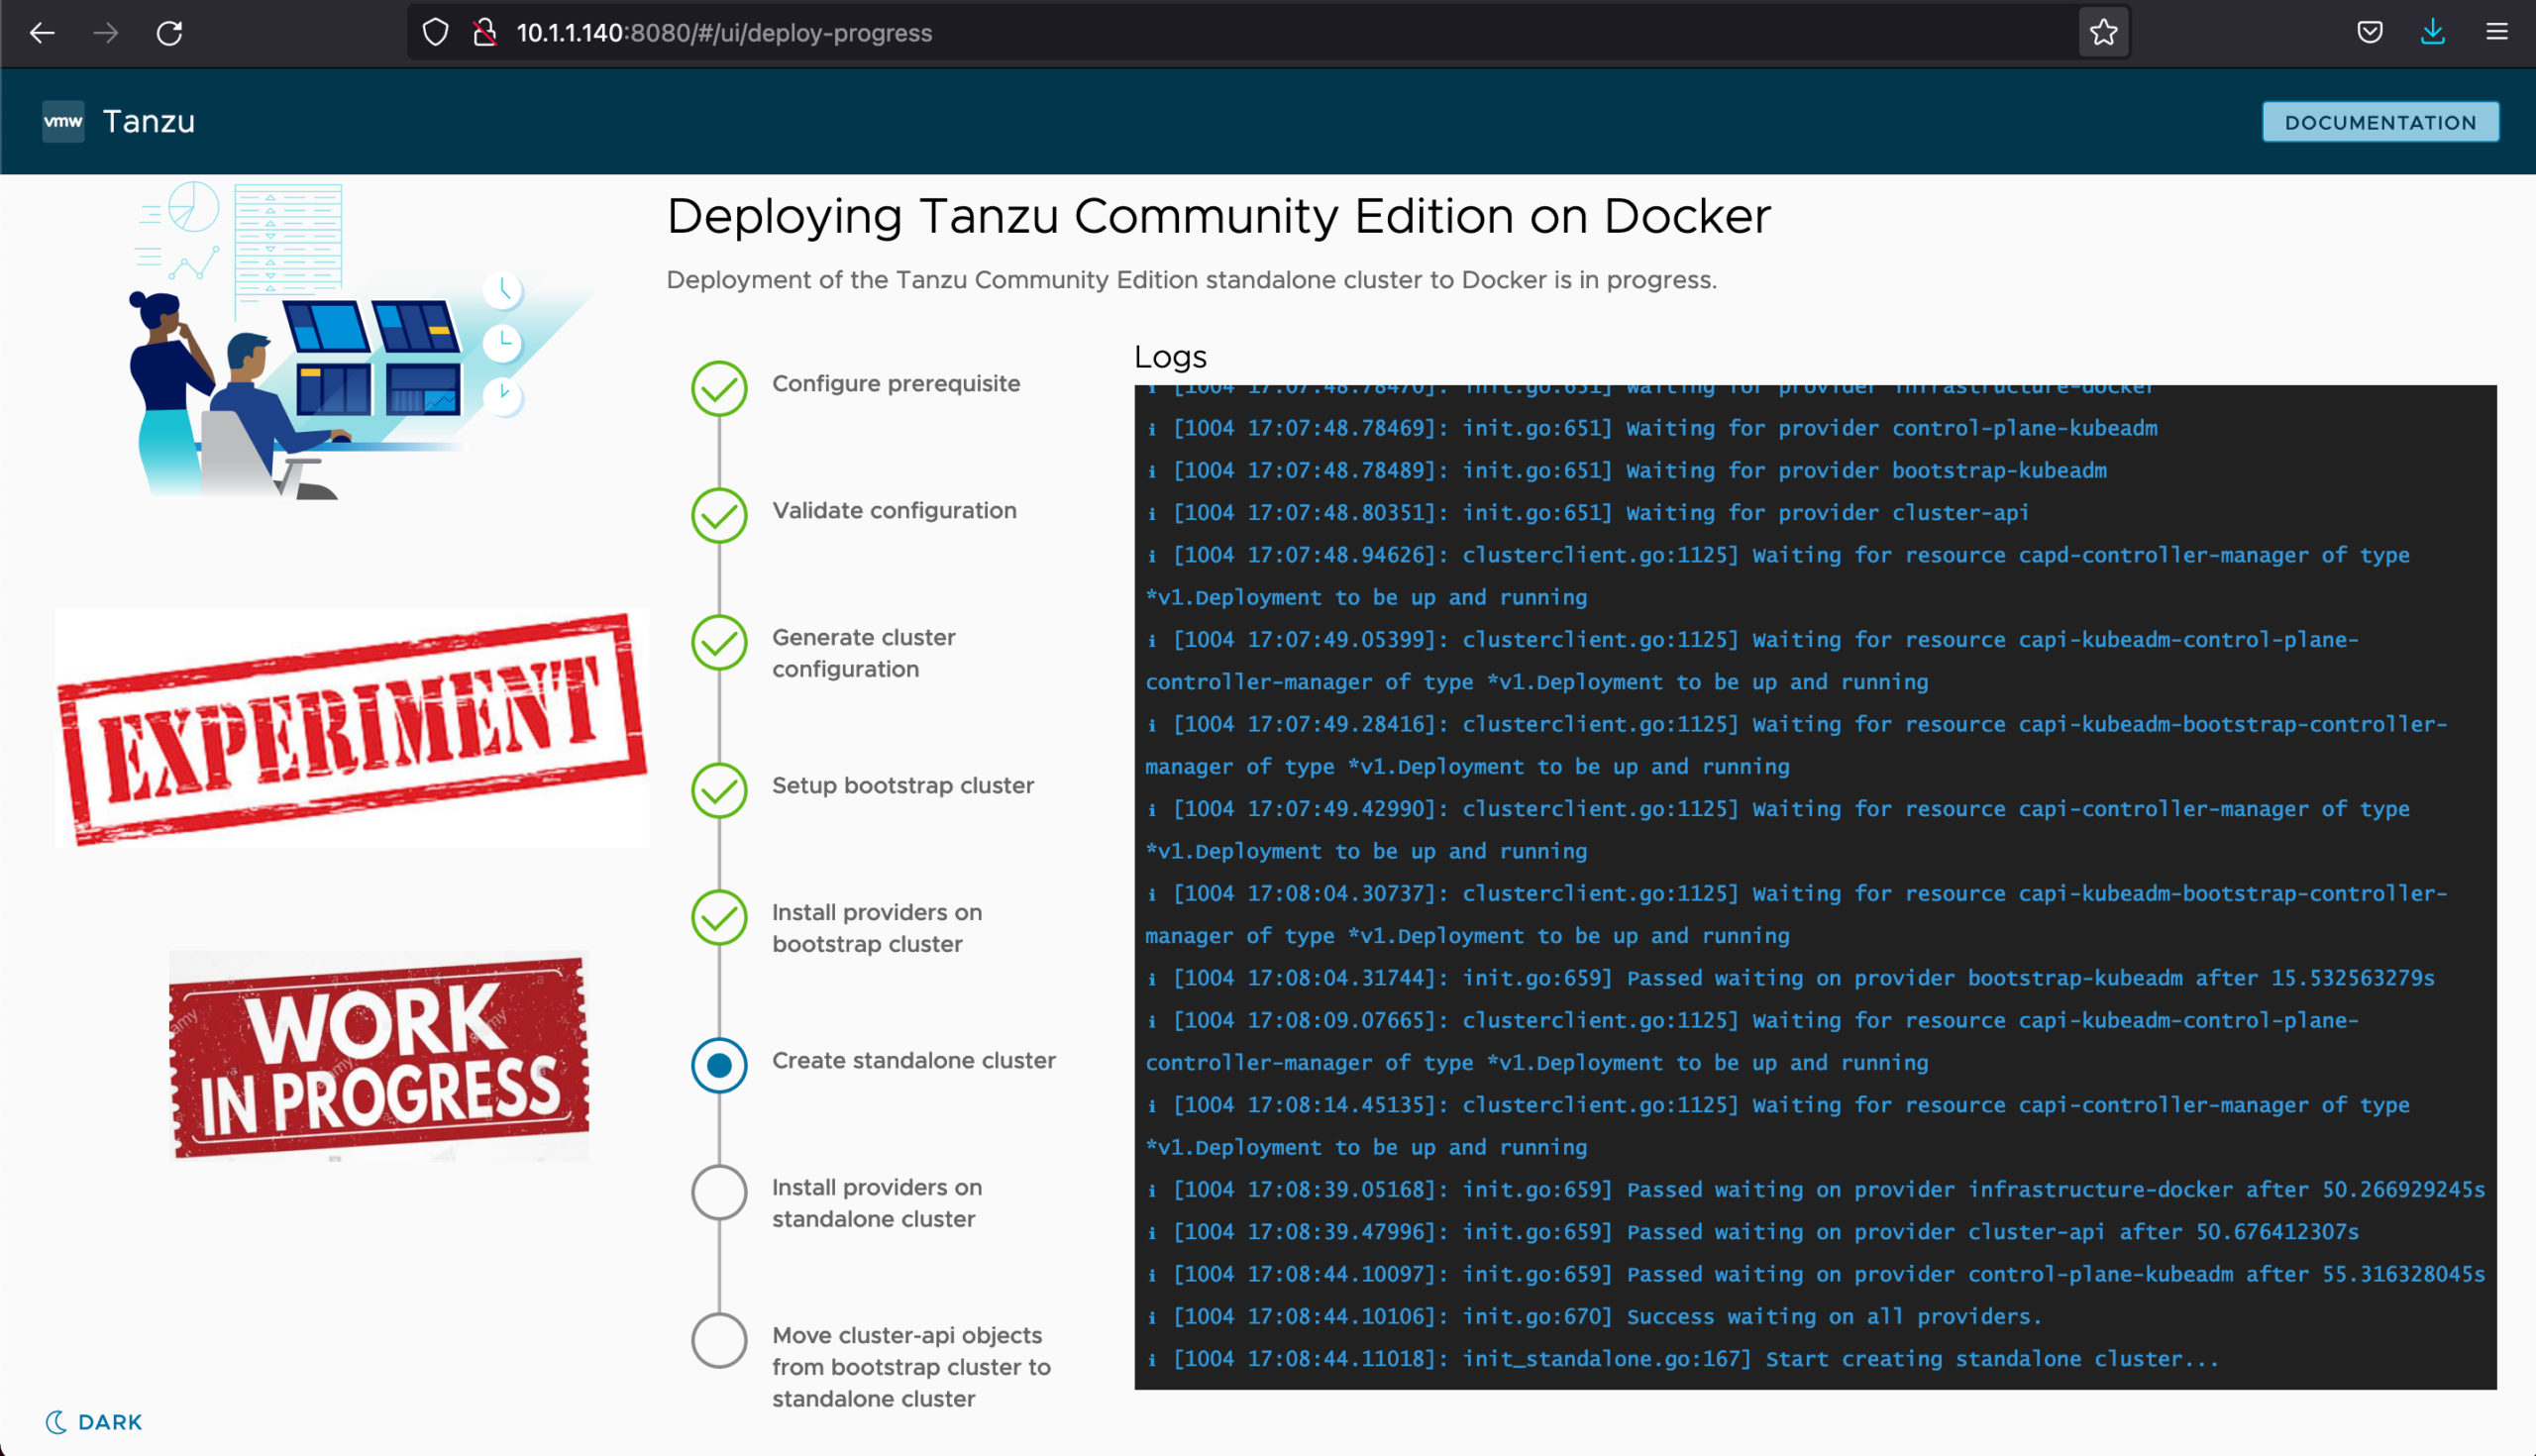Open the browser hamburger menu
Screen dimensions: 2536x1456
coord(2497,33)
